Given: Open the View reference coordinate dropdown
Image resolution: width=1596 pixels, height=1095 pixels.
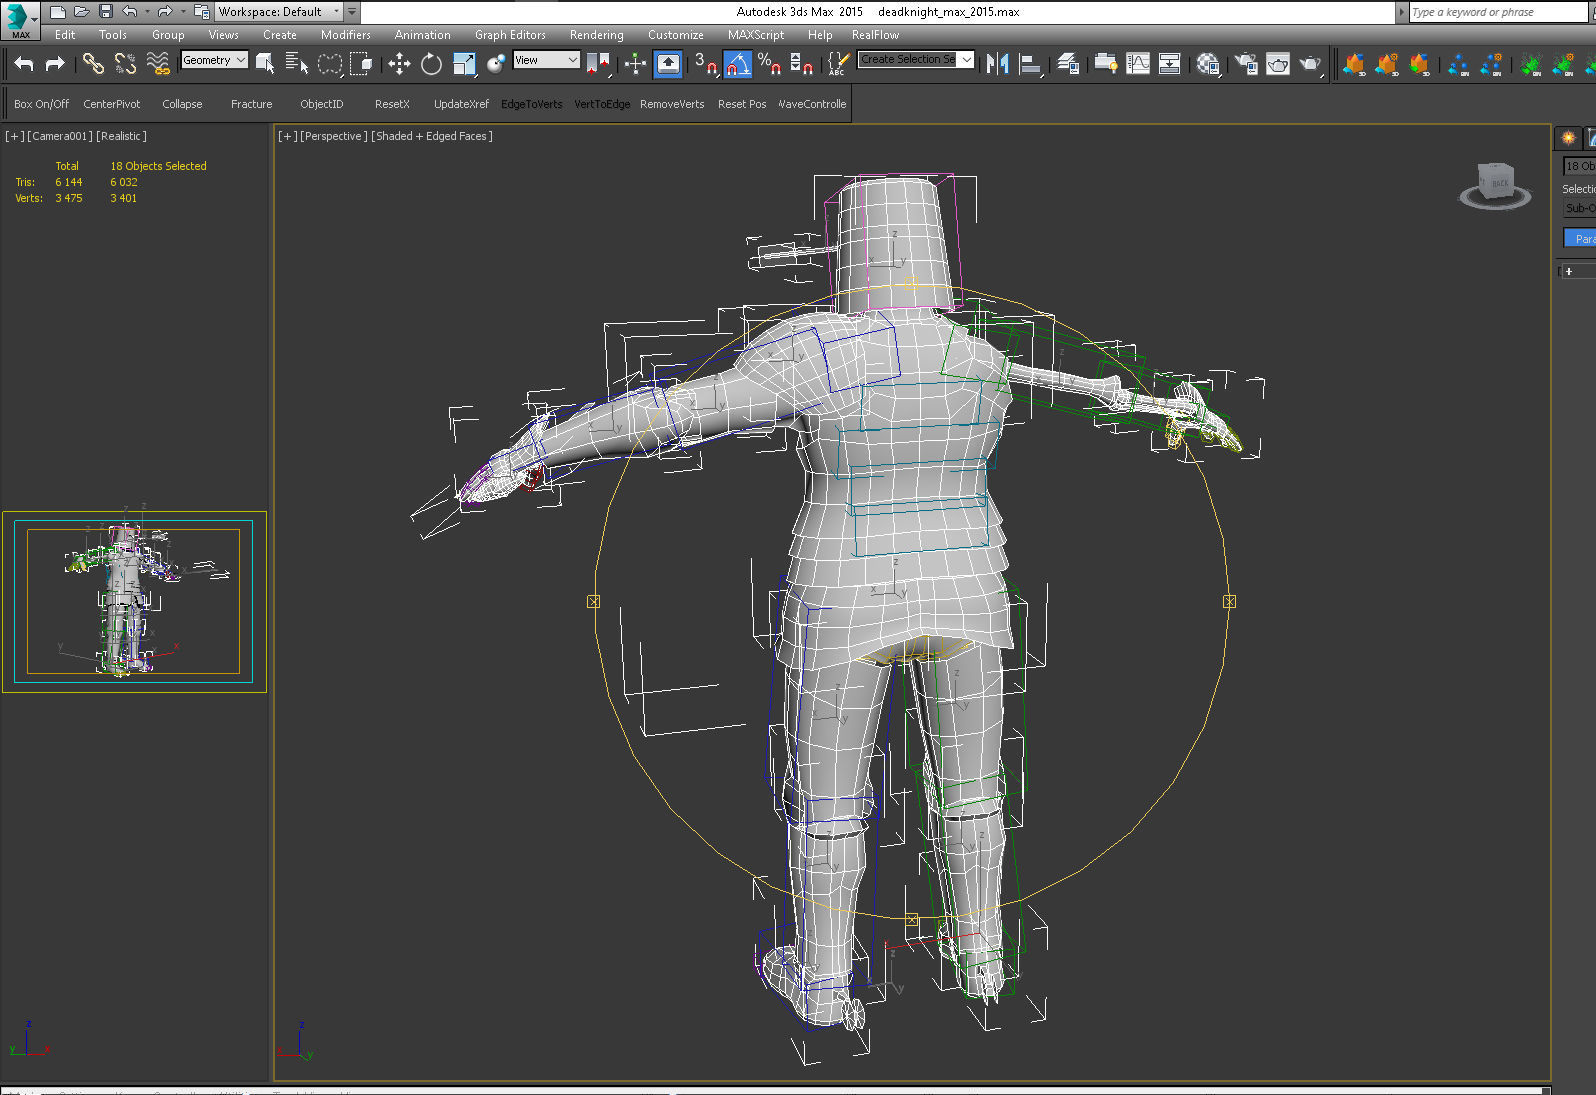Looking at the screenshot, I should pos(546,60).
